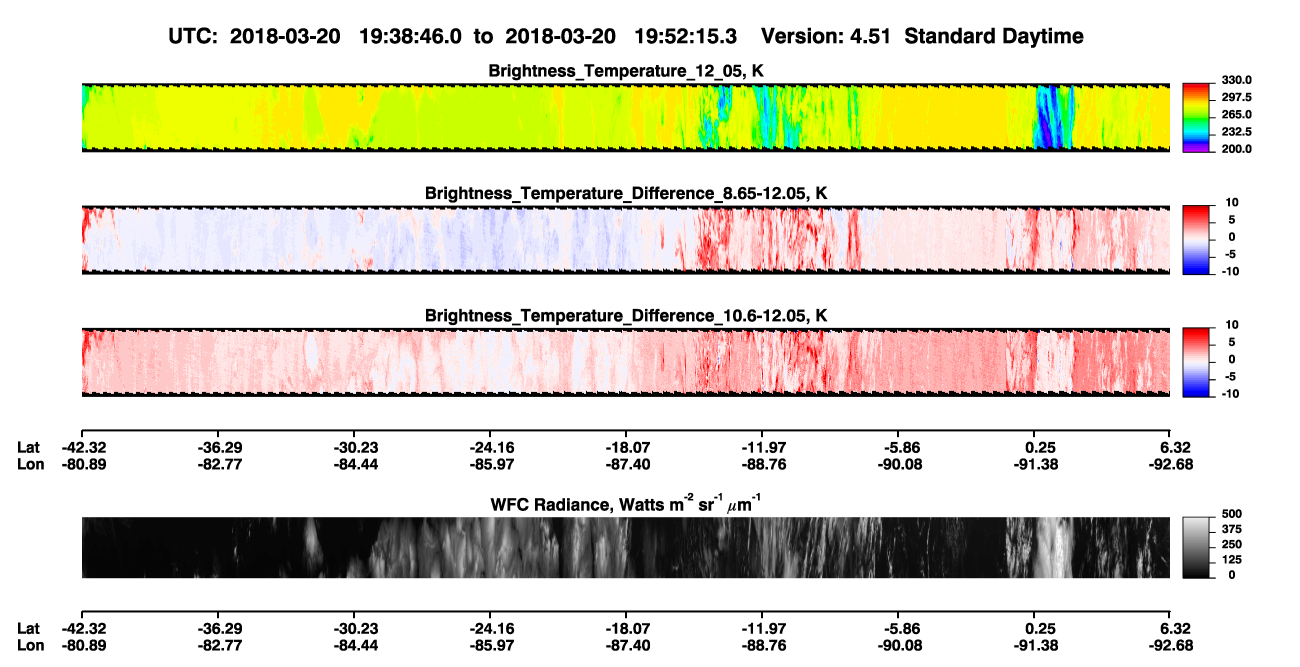Click the UTC time range title text
Viewport: 1300px width, 667px height.
[626, 36]
